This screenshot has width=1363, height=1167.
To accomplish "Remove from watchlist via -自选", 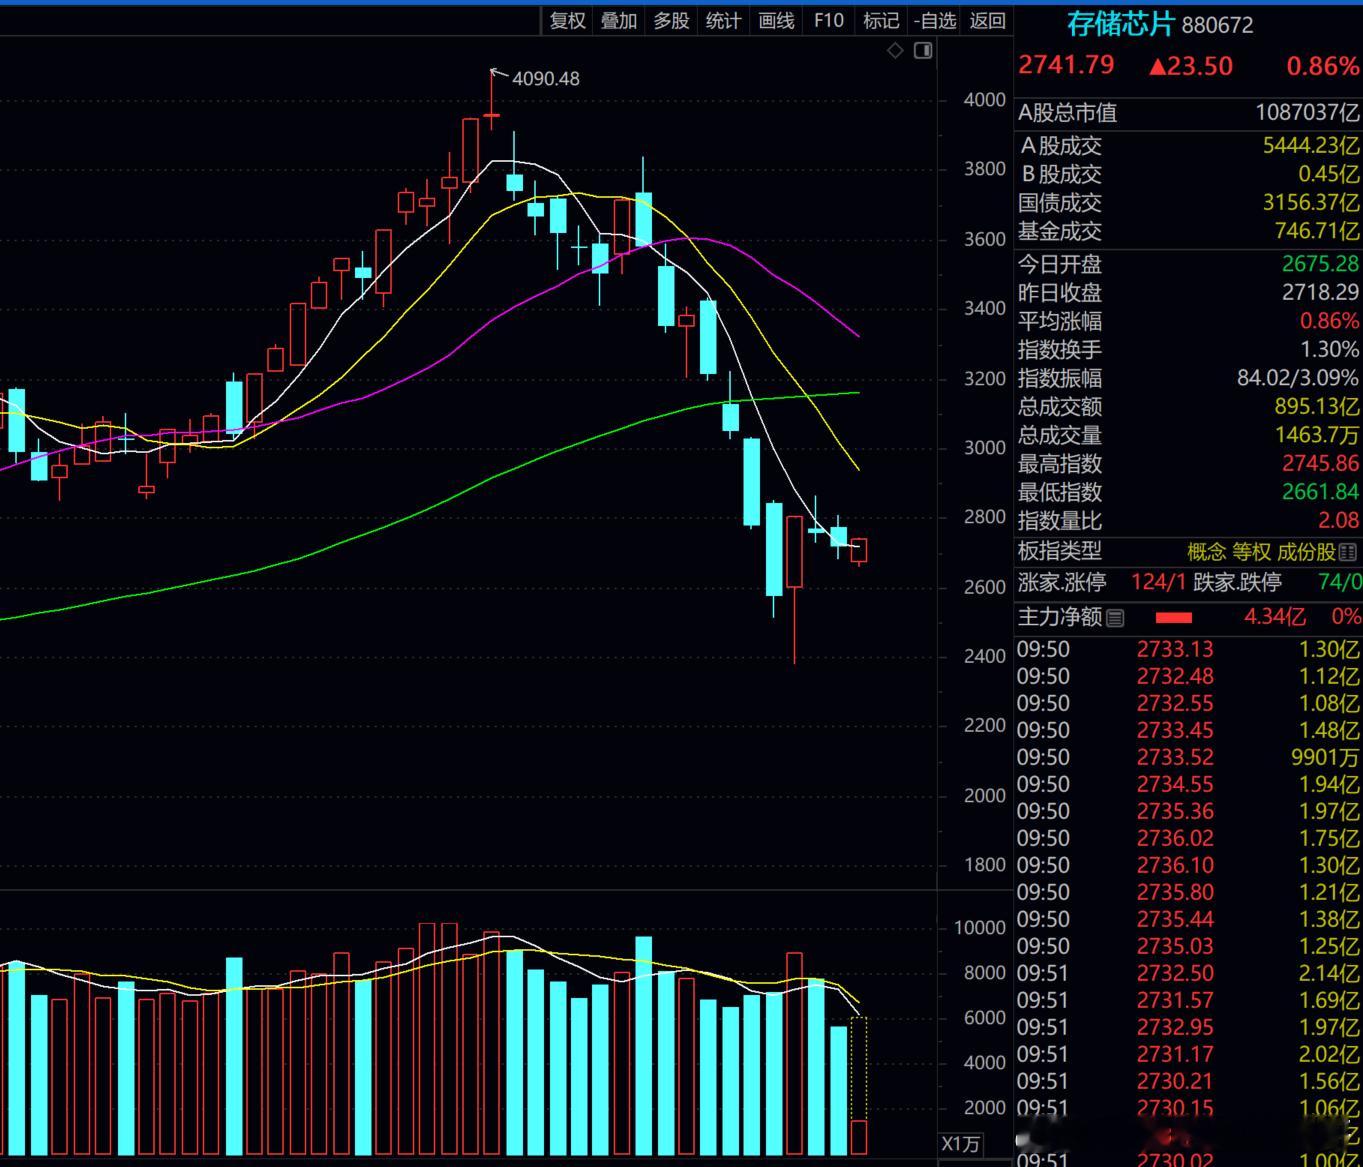I will (x=935, y=20).
